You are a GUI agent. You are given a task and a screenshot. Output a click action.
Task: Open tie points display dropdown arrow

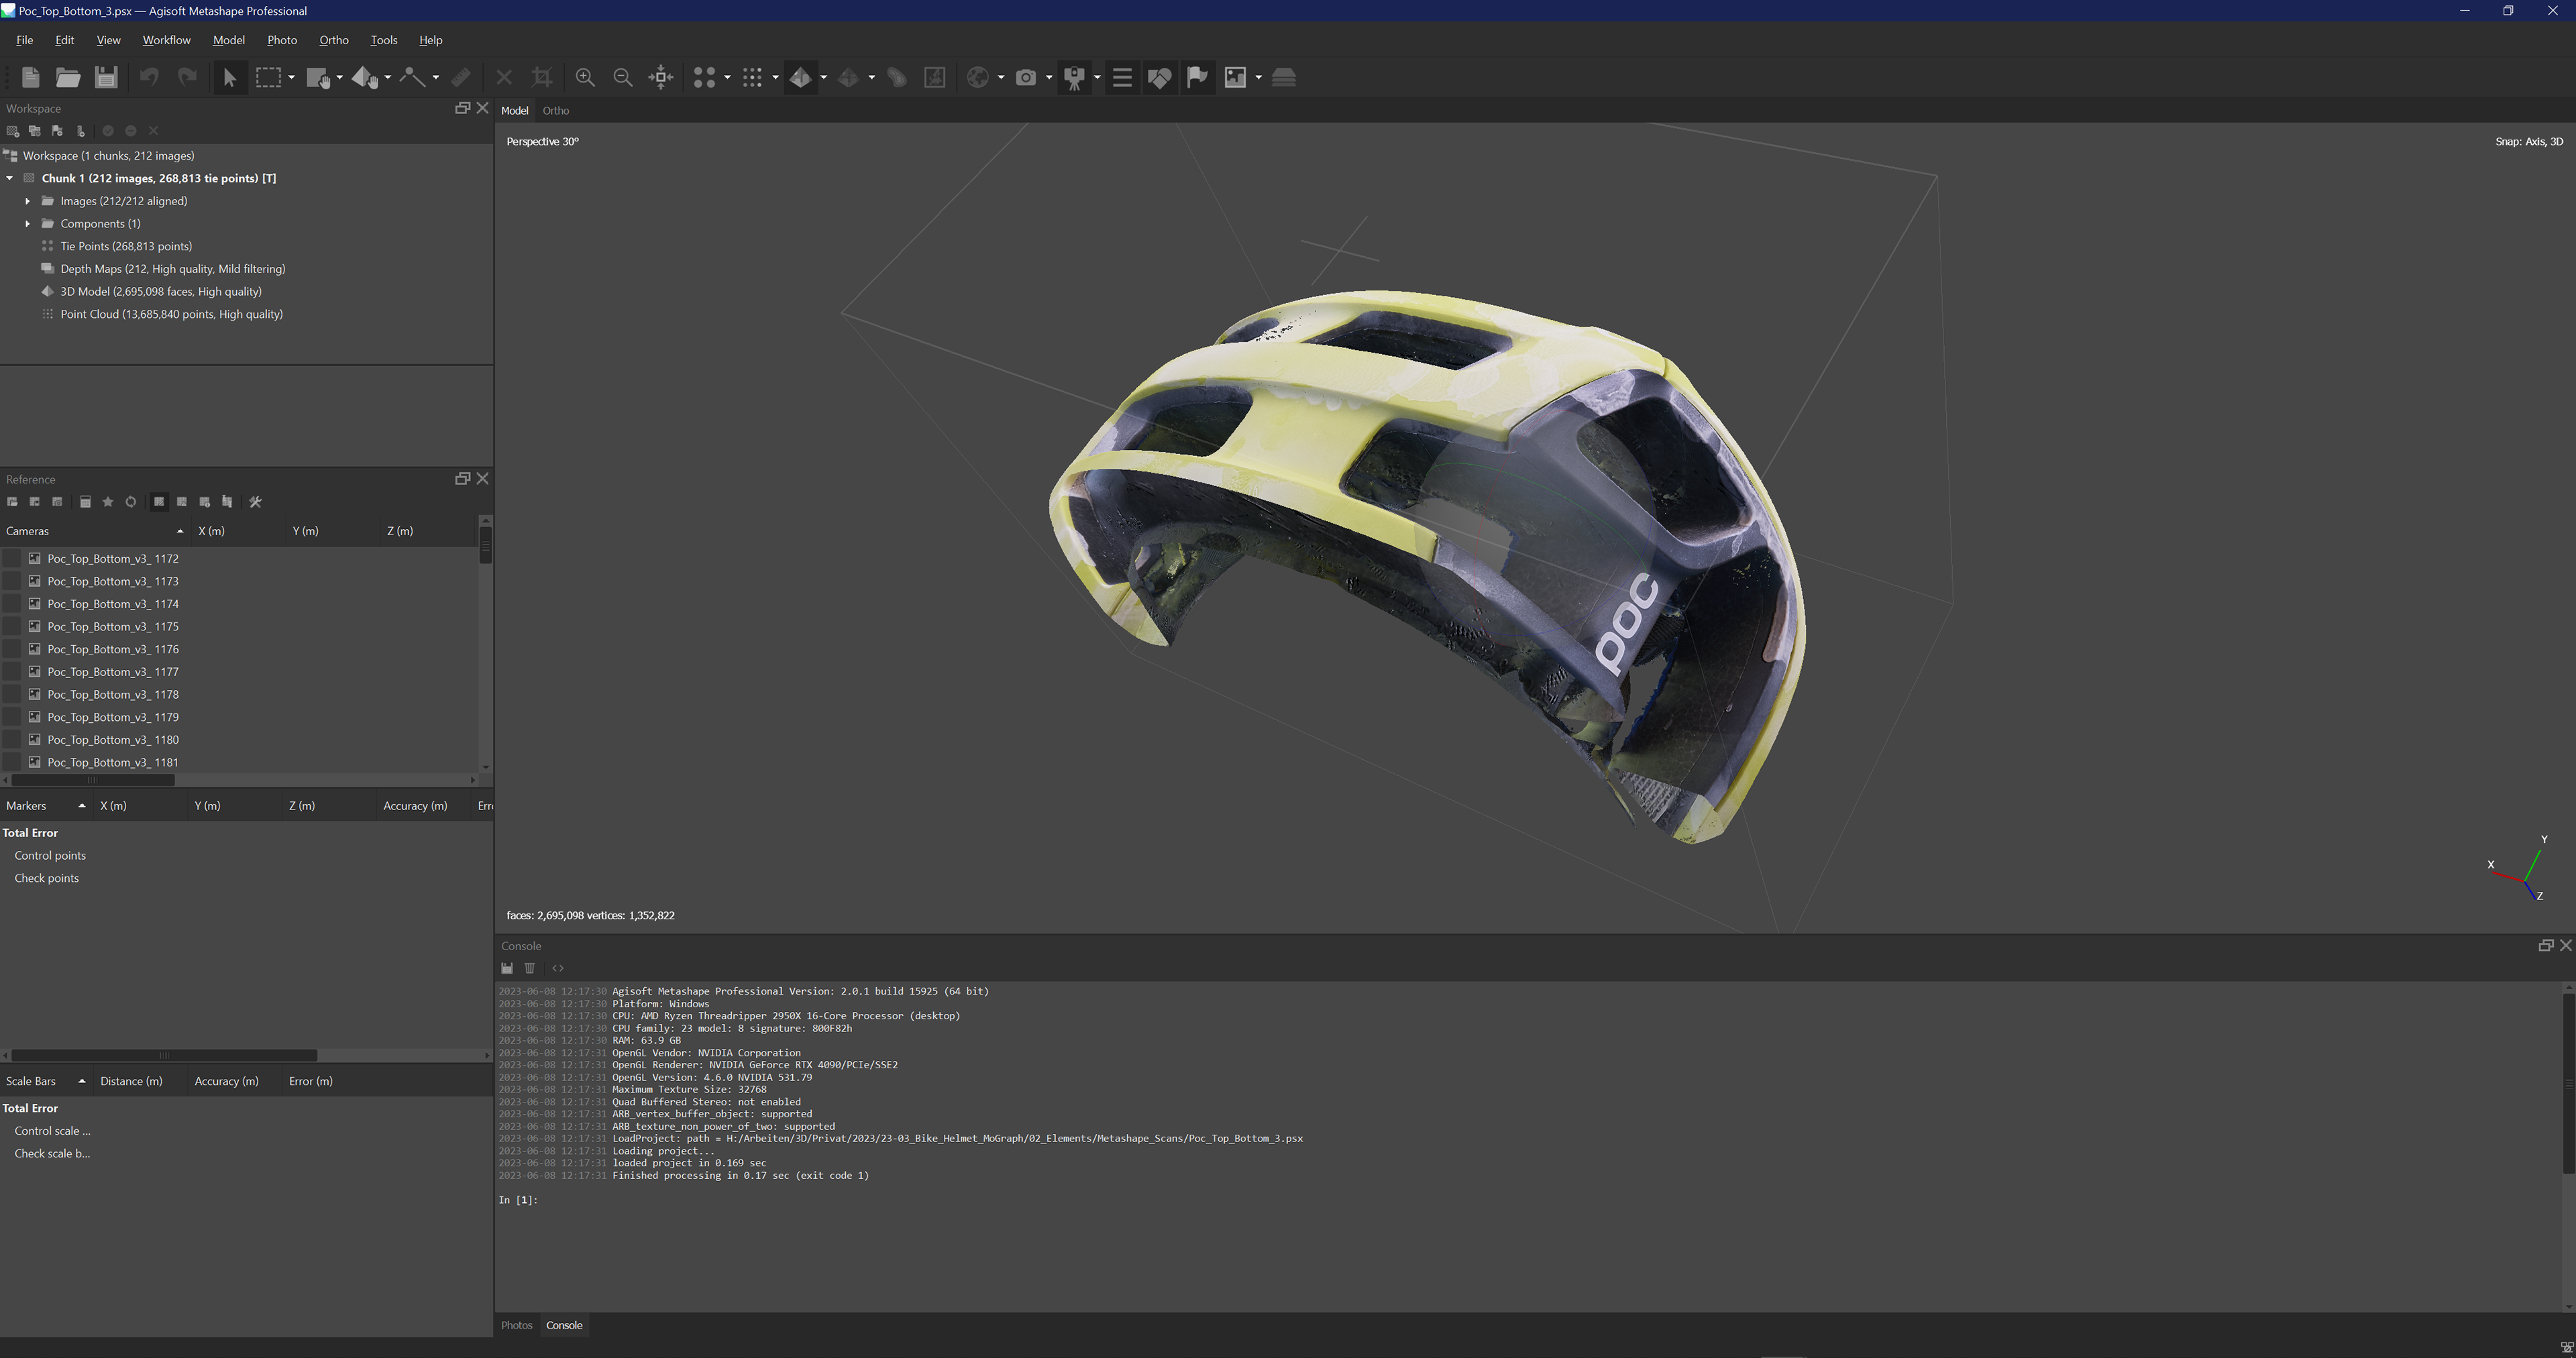tap(727, 77)
